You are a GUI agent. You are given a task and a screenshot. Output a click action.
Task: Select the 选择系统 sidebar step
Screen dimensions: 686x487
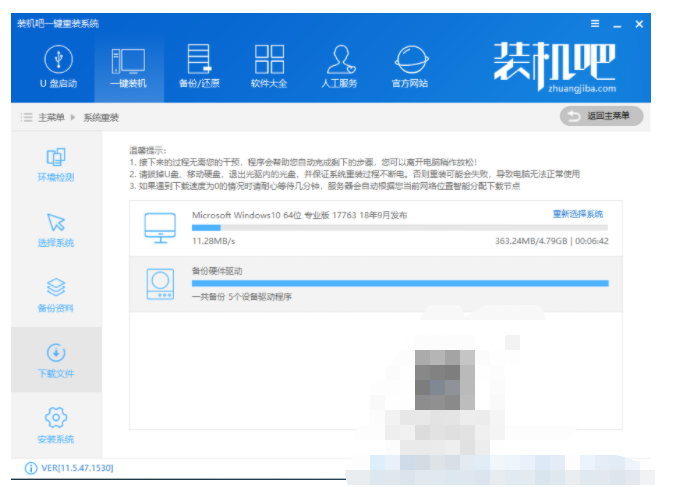[x=56, y=231]
